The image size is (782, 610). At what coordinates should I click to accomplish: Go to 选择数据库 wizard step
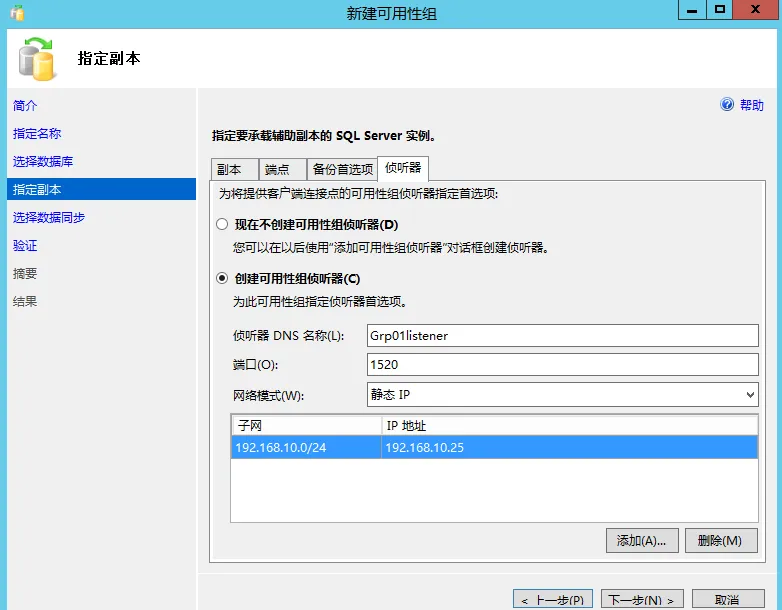(x=43, y=162)
